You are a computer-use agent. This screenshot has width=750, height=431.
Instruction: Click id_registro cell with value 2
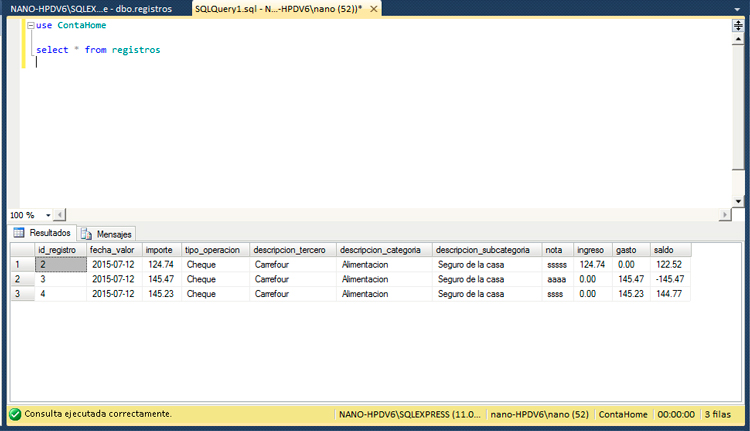pyautogui.click(x=61, y=265)
